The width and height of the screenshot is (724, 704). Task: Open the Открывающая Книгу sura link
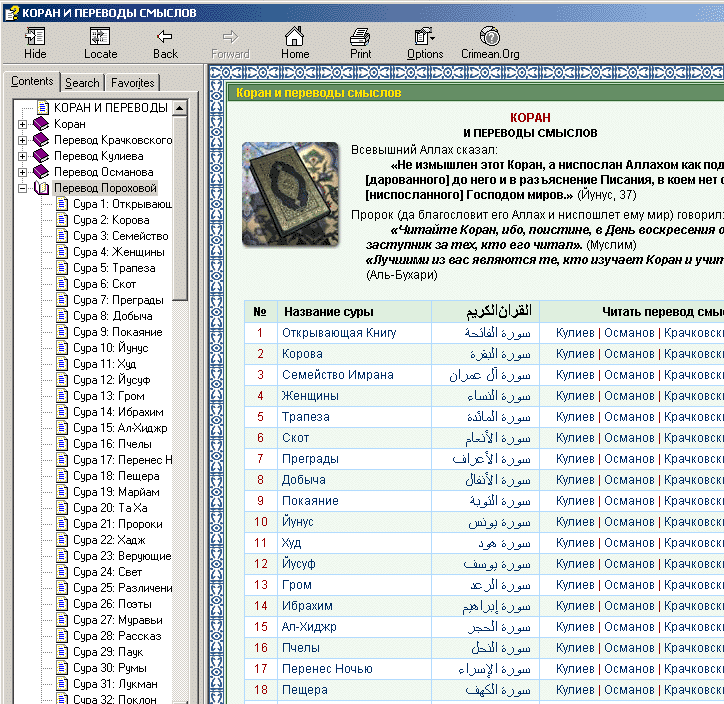pos(339,333)
